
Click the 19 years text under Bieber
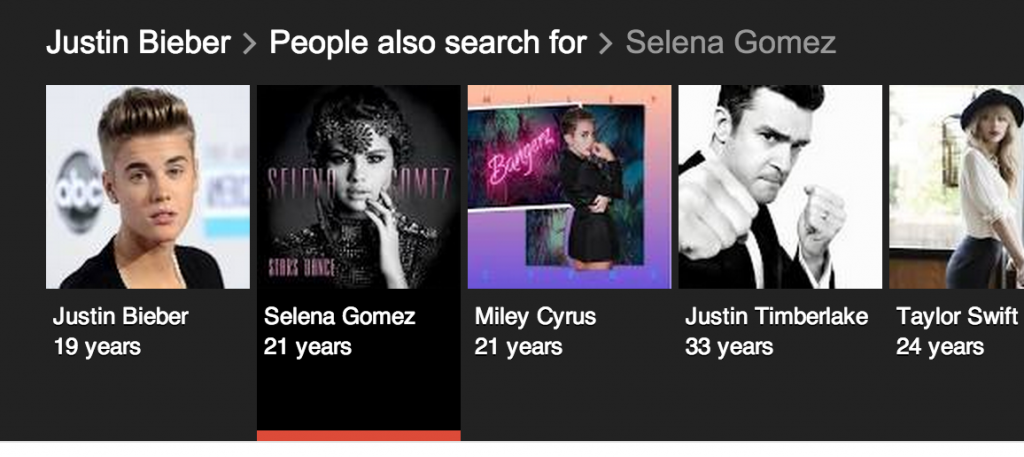pos(97,347)
